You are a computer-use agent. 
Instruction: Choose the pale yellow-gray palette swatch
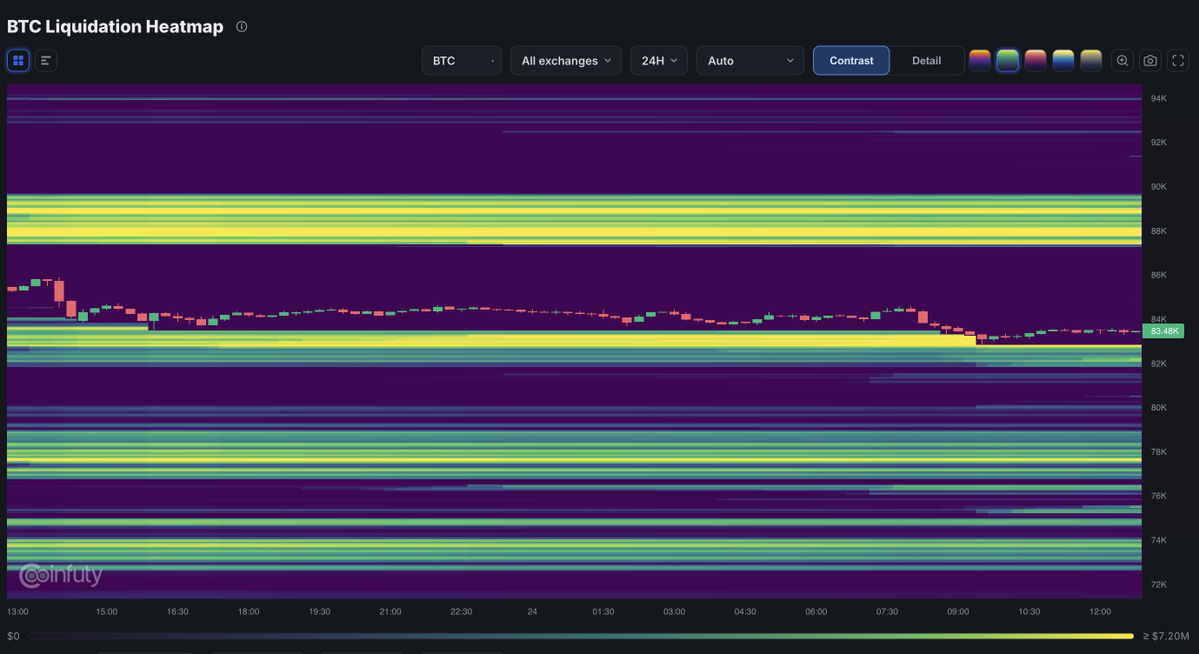tap(1091, 60)
